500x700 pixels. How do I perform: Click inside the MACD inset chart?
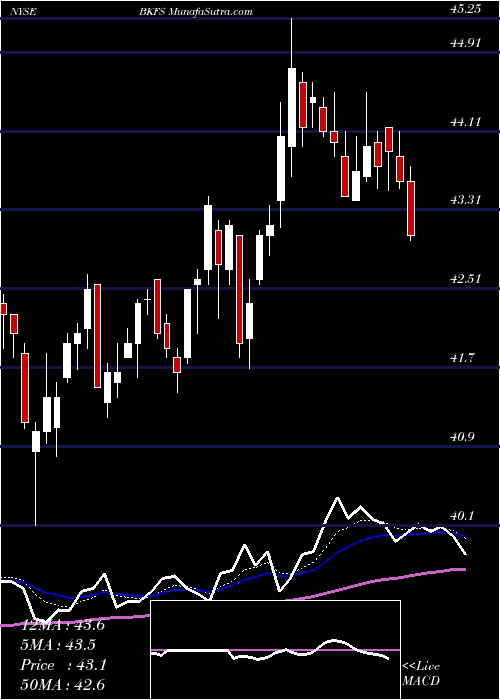[x=275, y=650]
